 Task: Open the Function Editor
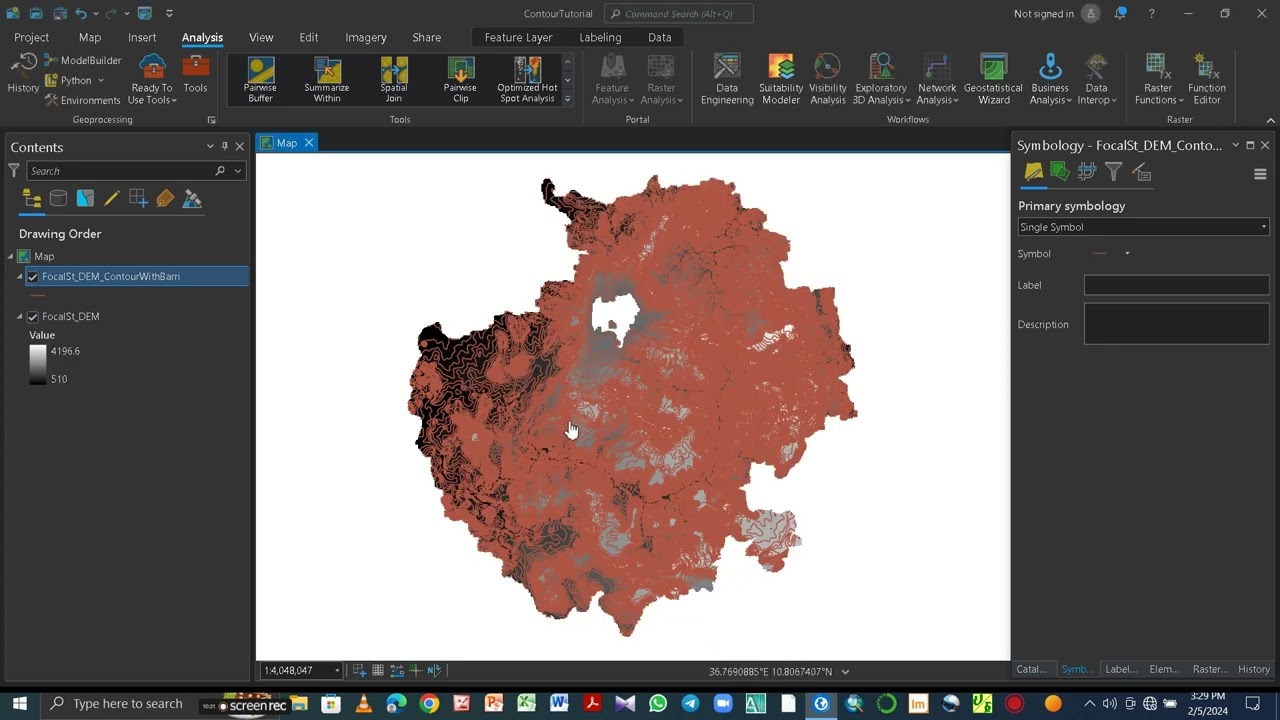[1207, 80]
